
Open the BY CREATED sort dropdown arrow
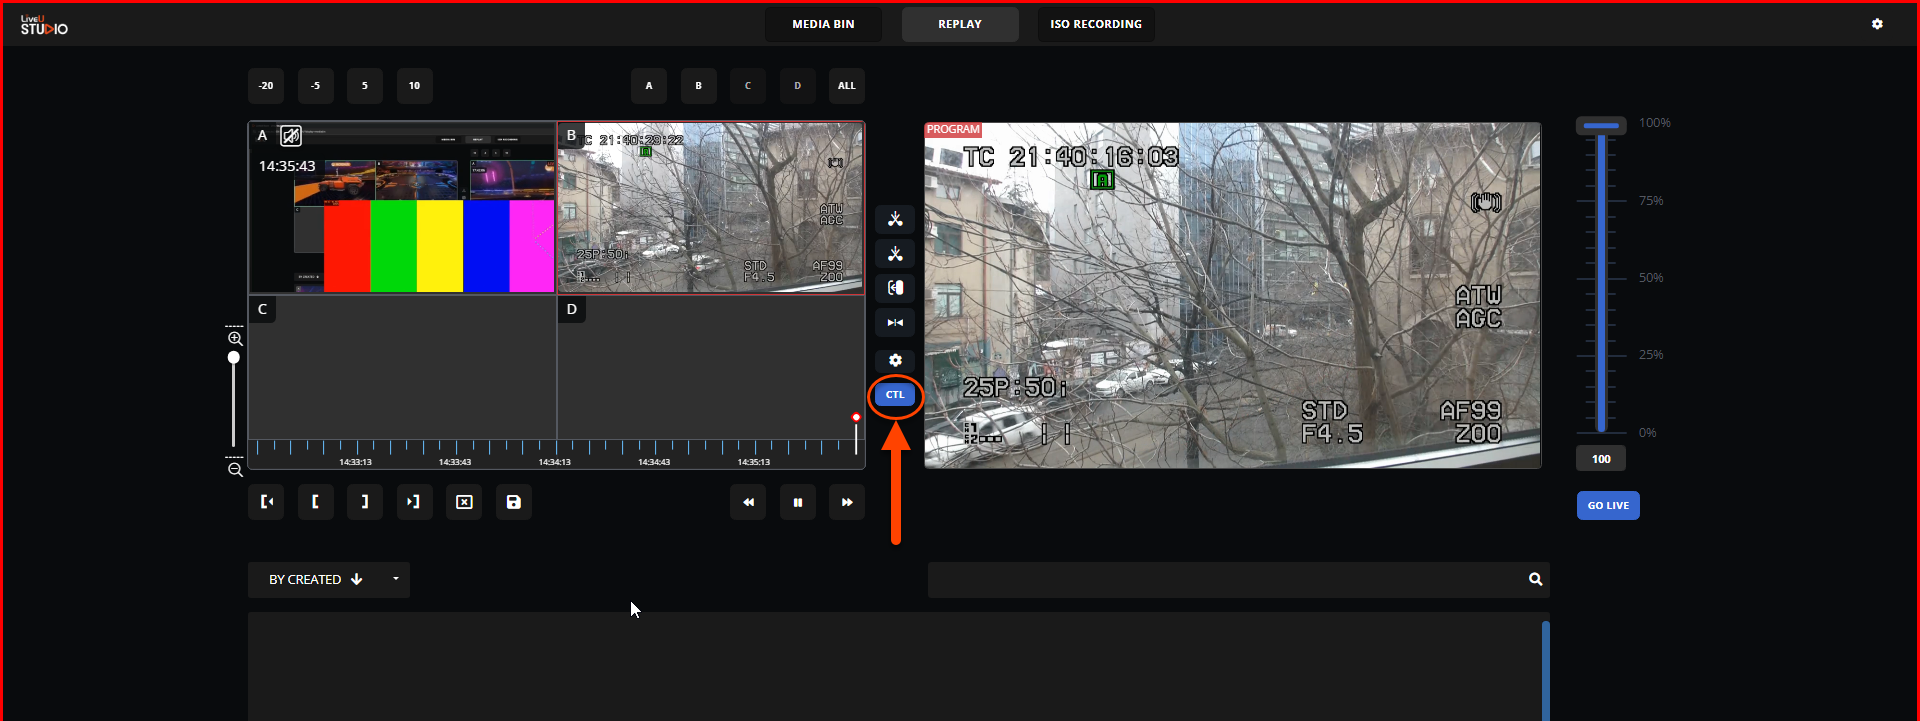coord(396,579)
